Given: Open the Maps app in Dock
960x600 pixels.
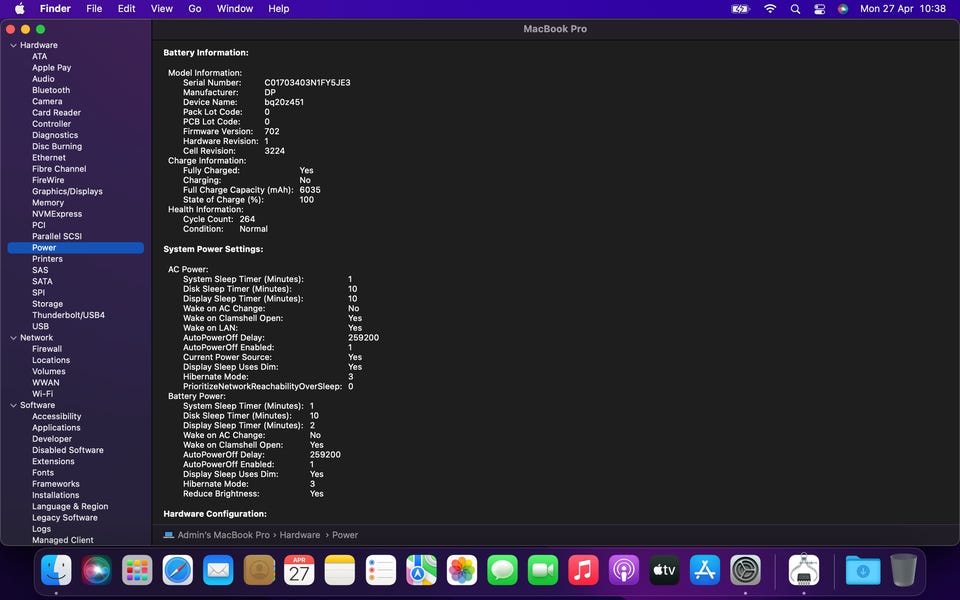Looking at the screenshot, I should point(421,570).
